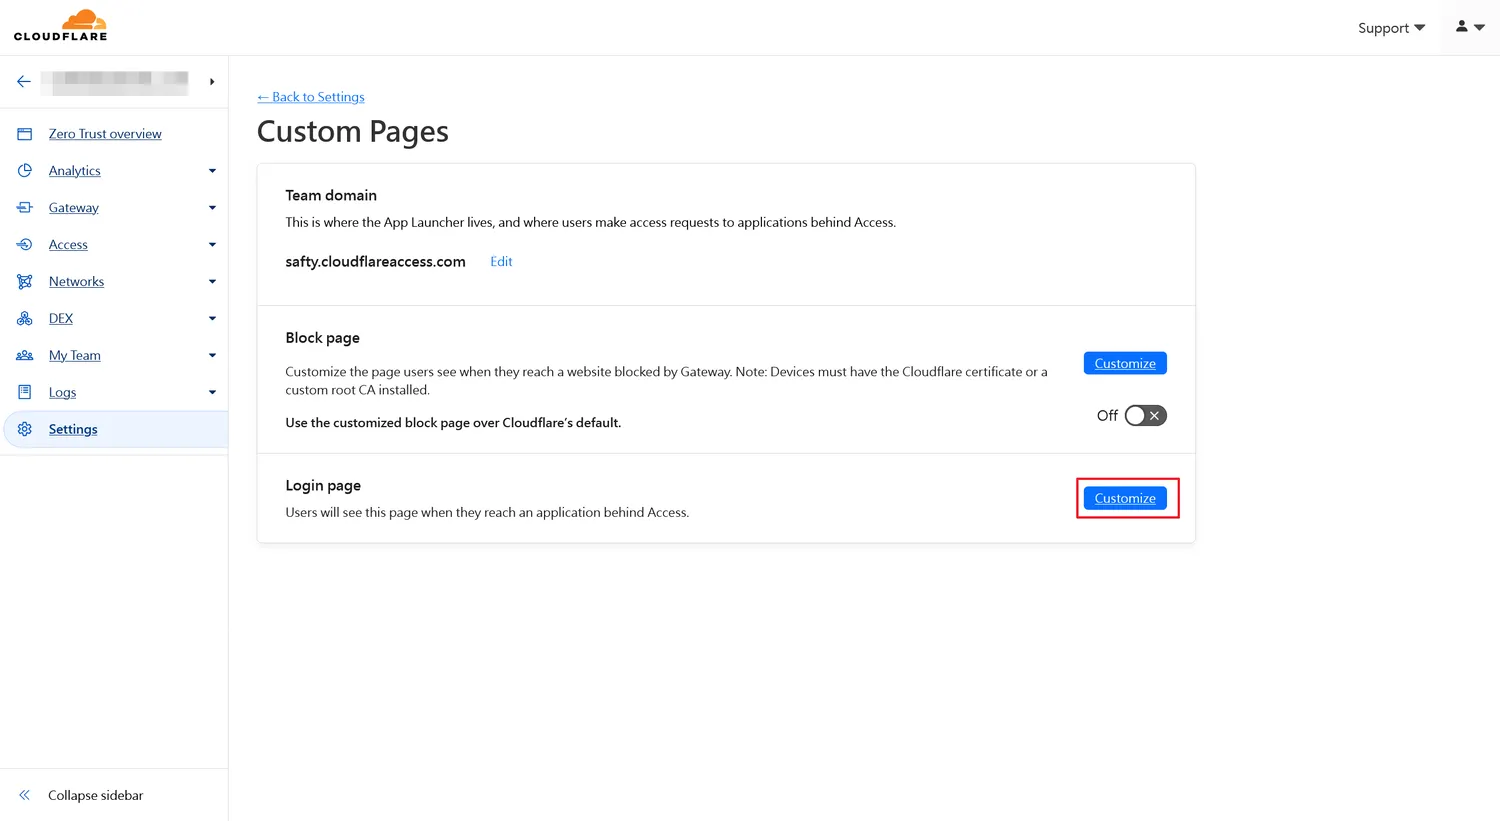Click Customize for the Login page
1500x821 pixels.
pyautogui.click(x=1125, y=498)
